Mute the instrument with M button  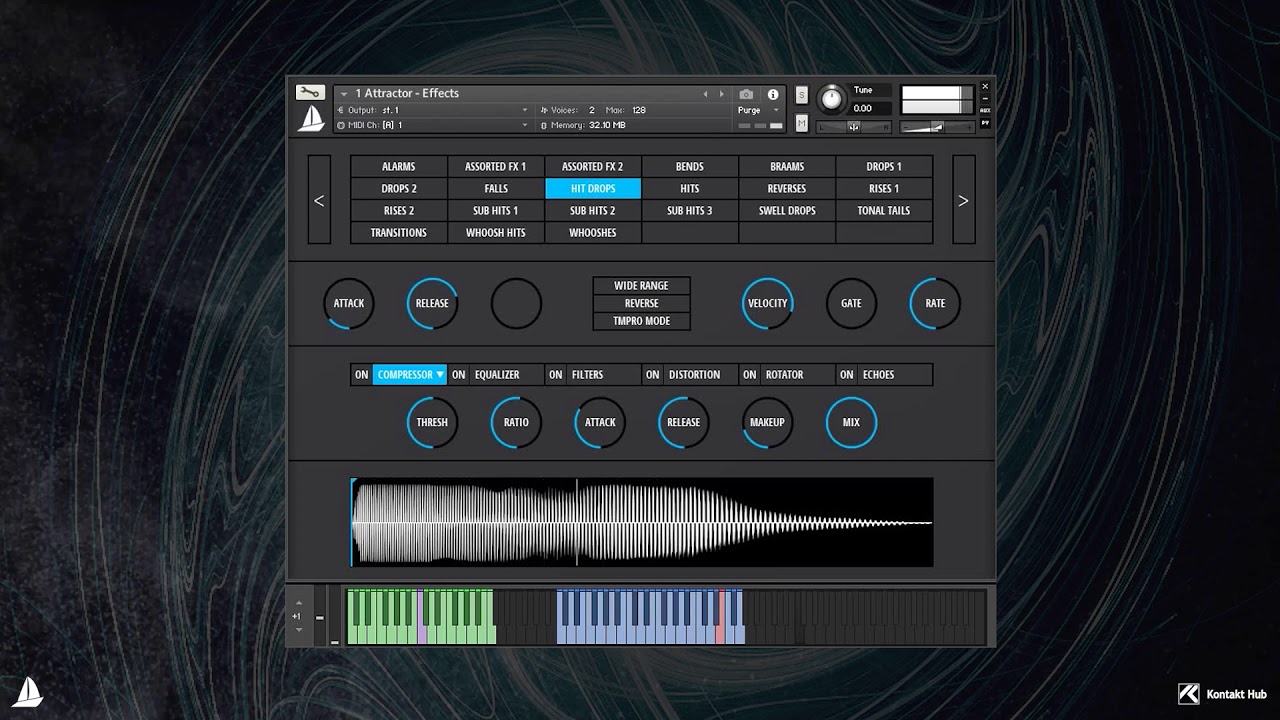tap(802, 123)
